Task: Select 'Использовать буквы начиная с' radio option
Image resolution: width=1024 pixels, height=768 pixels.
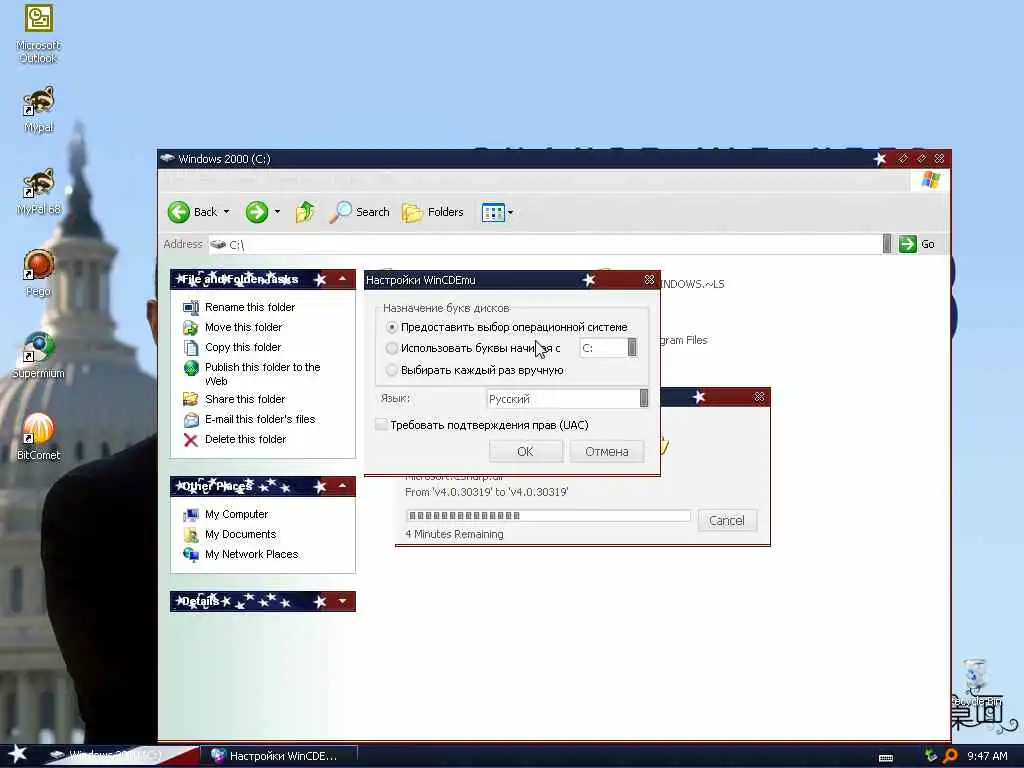Action: tap(392, 348)
